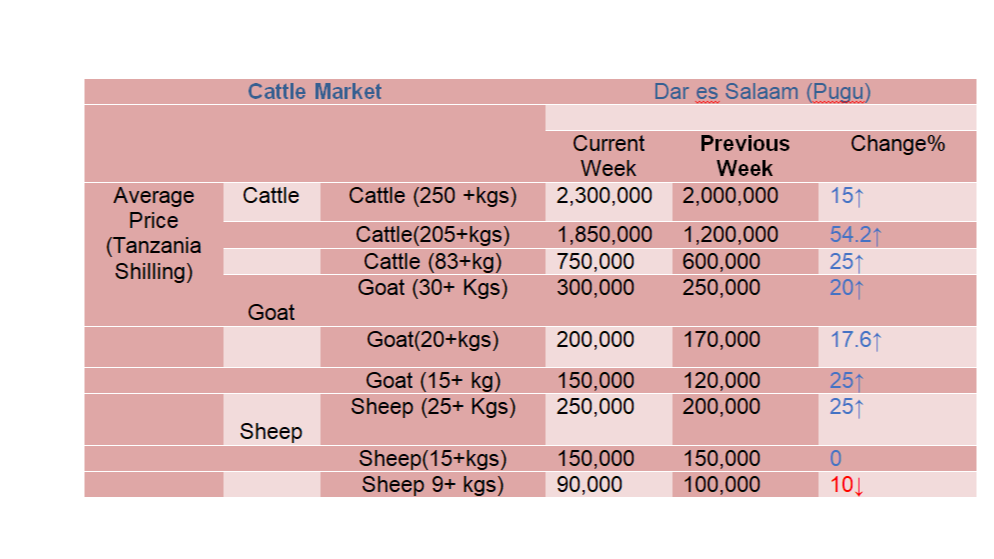Click the zero change value for Sheep(15+kgs)
This screenshot has width=994, height=559.
(836, 459)
